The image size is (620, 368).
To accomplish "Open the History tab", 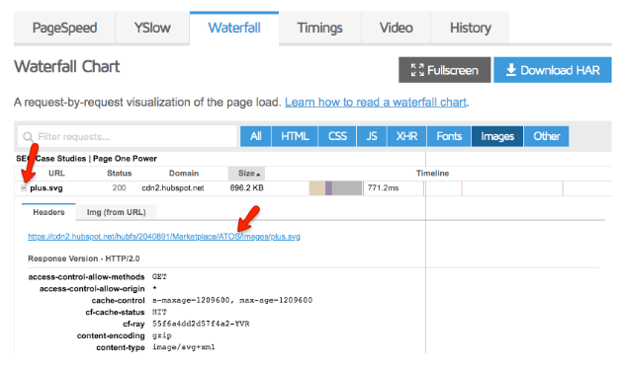I will 470,28.
